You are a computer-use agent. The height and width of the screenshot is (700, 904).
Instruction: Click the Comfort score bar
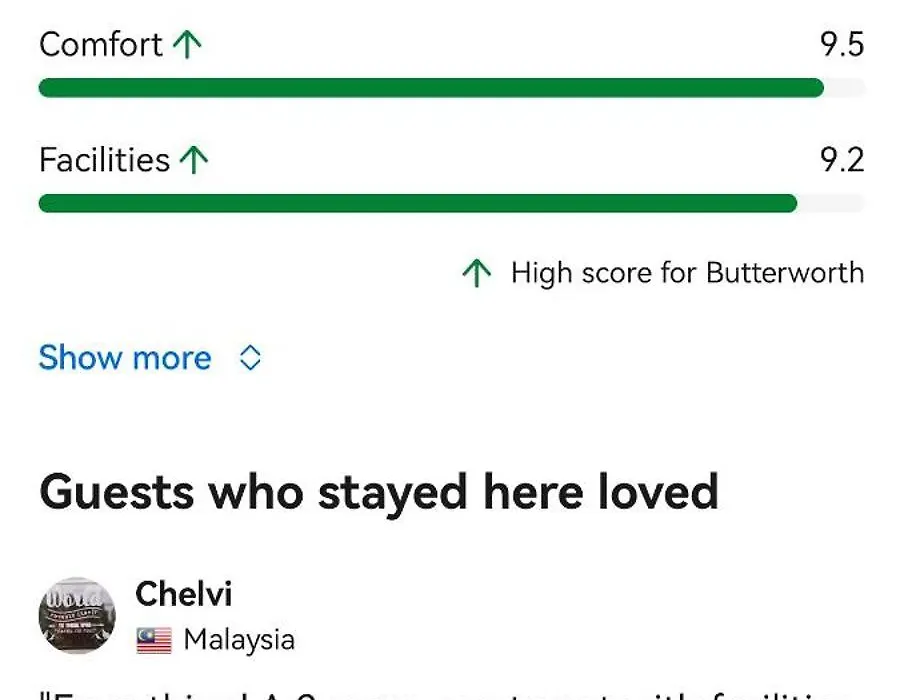click(451, 88)
